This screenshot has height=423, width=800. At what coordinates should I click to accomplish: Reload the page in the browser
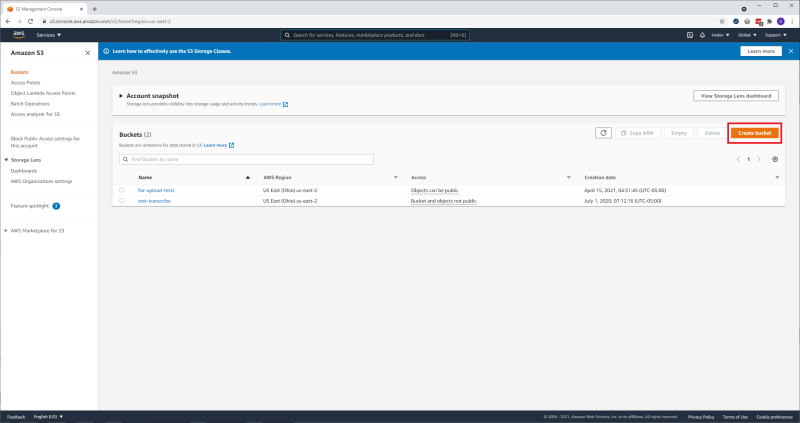click(30, 21)
